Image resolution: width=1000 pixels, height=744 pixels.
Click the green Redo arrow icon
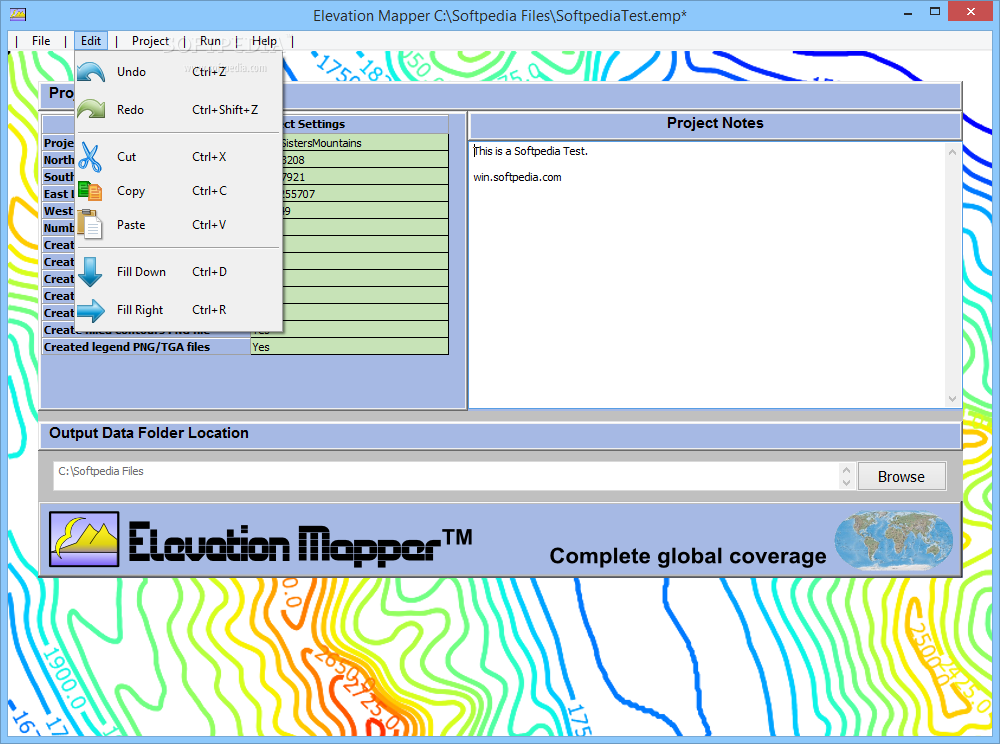coord(91,110)
